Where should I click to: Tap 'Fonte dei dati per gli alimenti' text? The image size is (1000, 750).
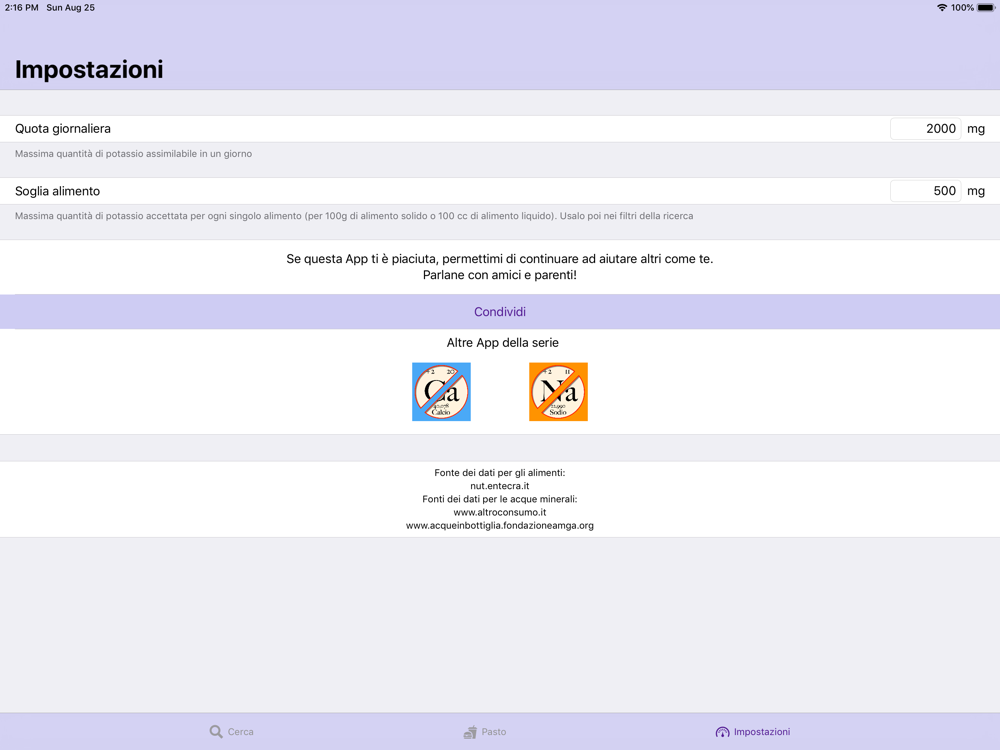click(x=499, y=473)
